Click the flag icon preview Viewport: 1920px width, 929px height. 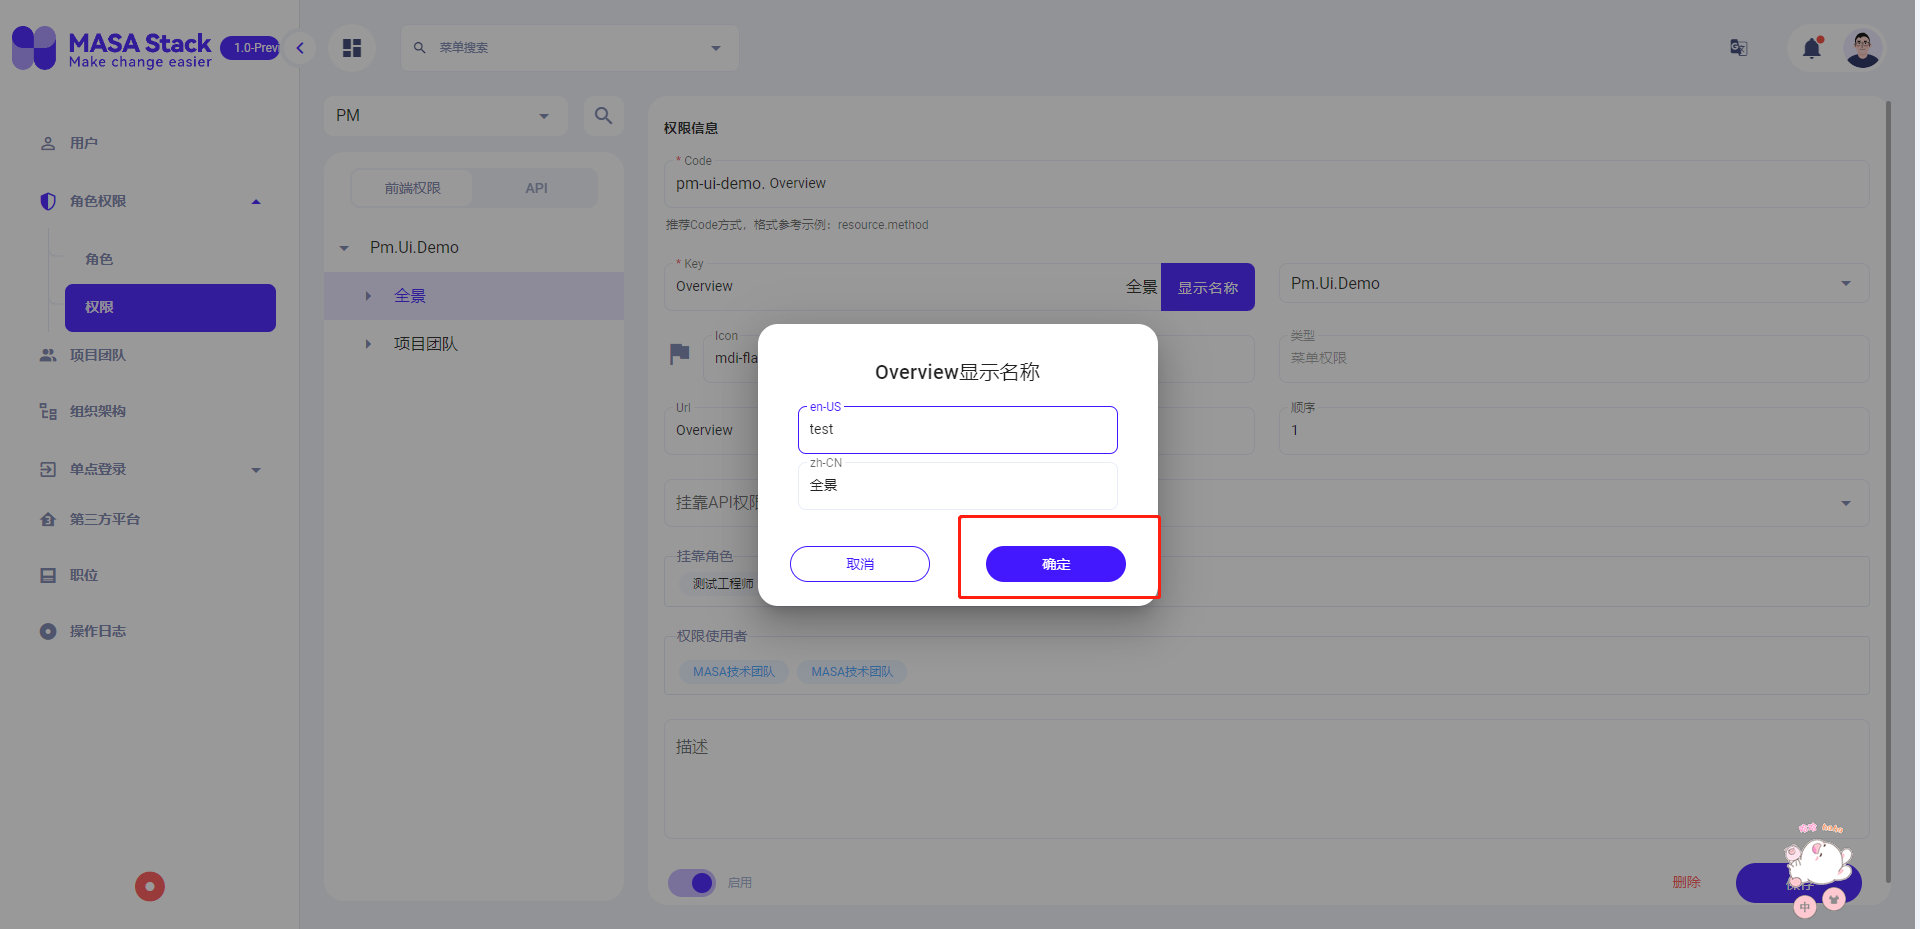pos(679,354)
